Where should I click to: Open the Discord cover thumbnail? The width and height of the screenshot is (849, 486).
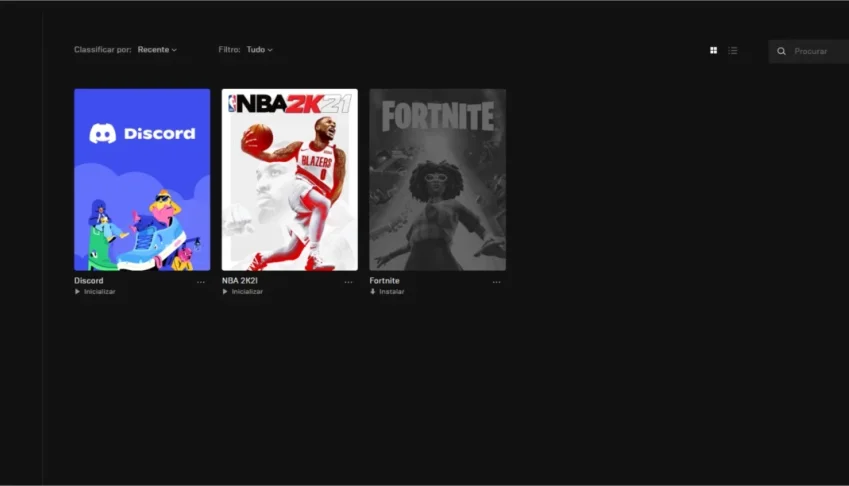(142, 180)
